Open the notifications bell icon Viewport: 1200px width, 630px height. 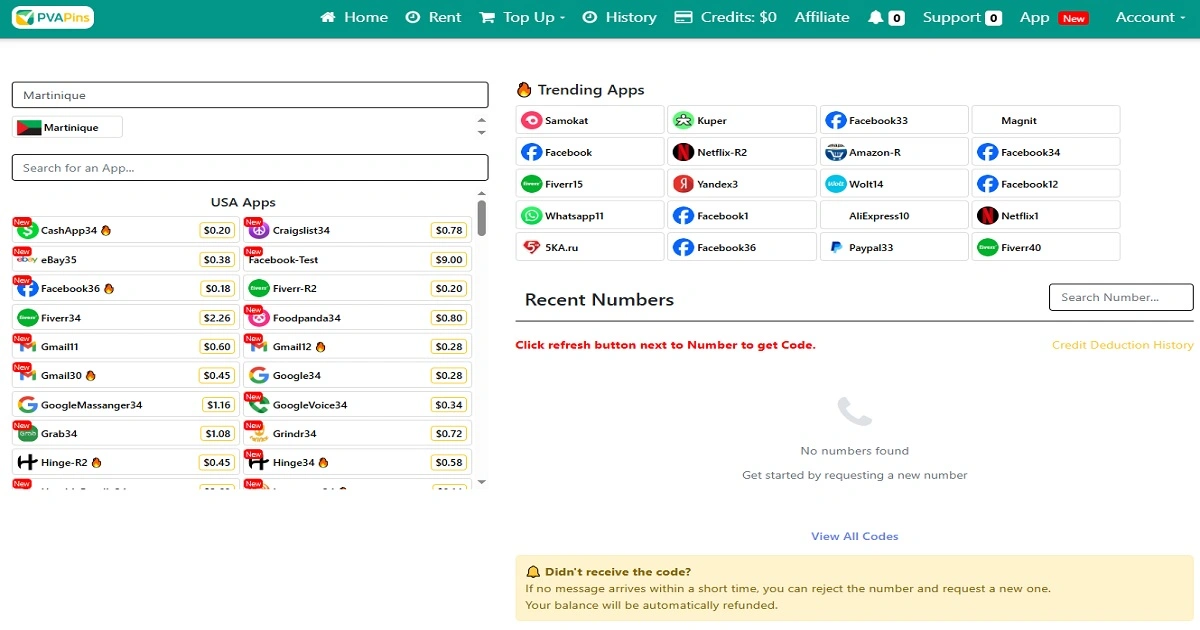click(x=876, y=17)
